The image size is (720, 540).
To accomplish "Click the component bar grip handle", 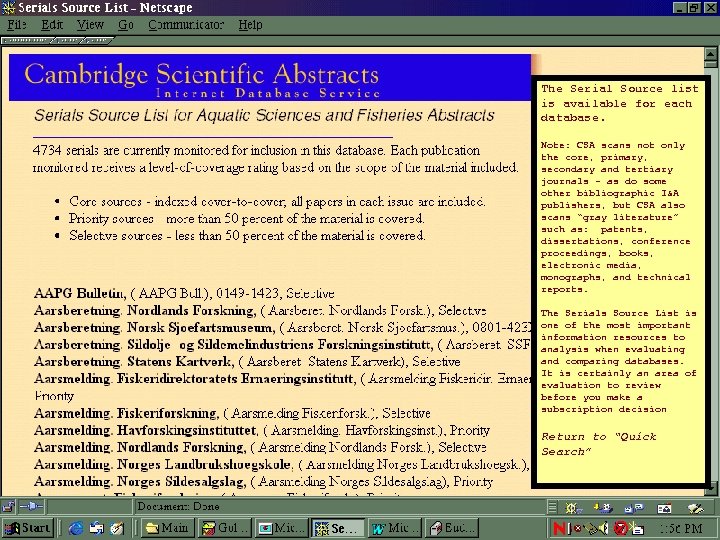I will tap(552, 507).
